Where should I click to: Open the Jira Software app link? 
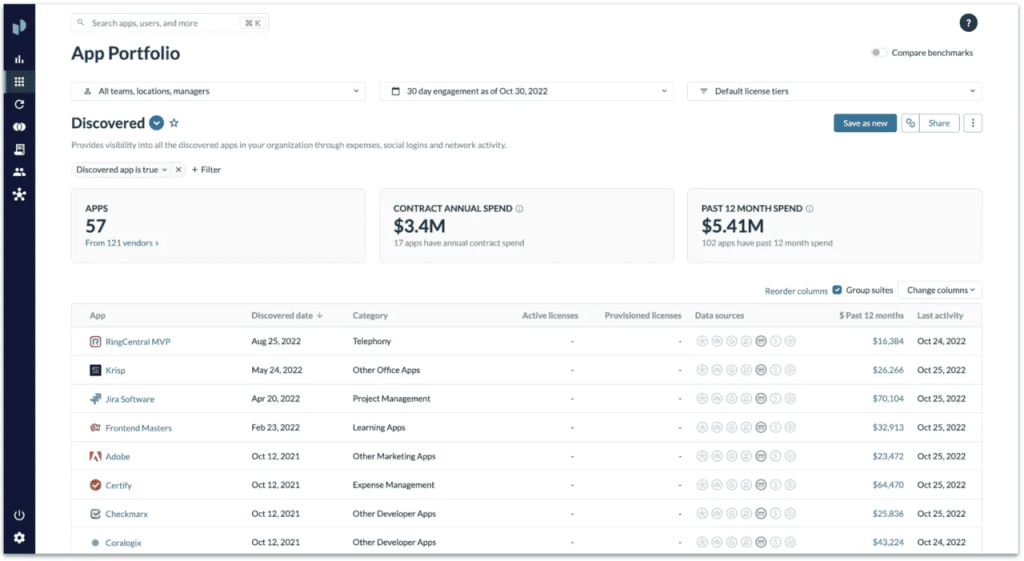point(130,399)
